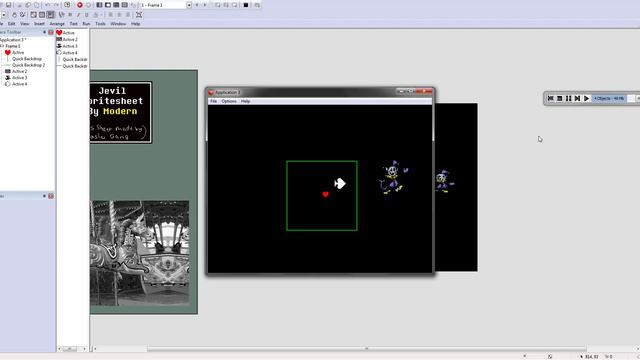This screenshot has width=640, height=360.
Task: Close the lower-left docked panel
Action: tap(51, 196)
